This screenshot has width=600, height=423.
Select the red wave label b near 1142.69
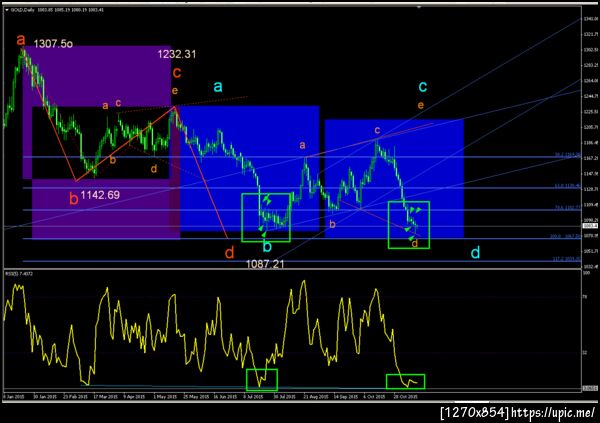pyautogui.click(x=74, y=199)
